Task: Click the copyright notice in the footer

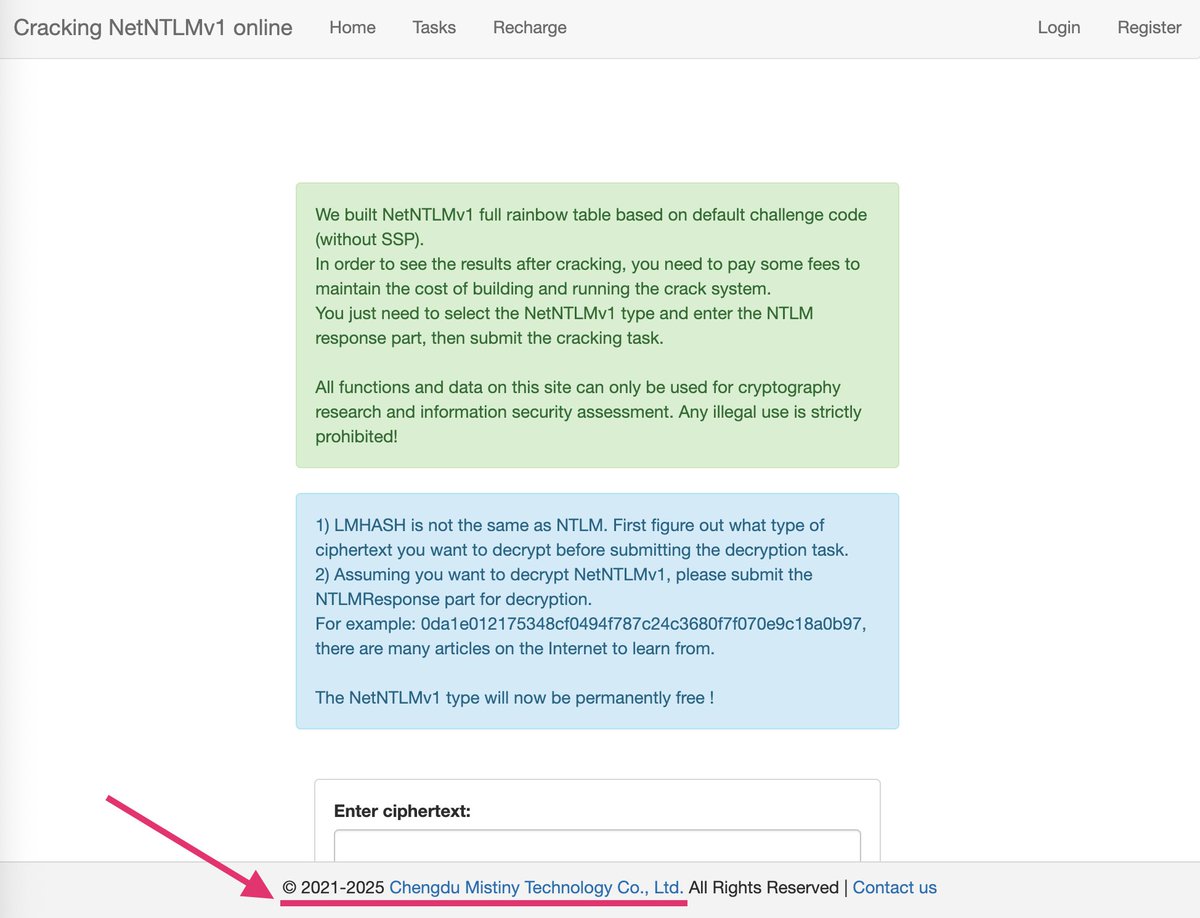Action: (x=330, y=887)
